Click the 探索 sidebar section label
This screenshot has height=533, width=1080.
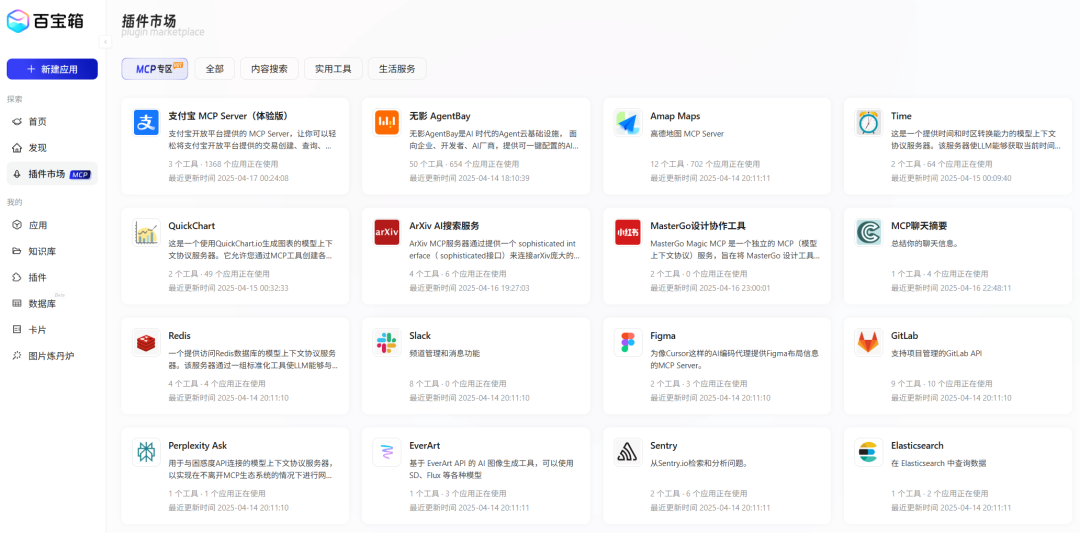coord(14,98)
